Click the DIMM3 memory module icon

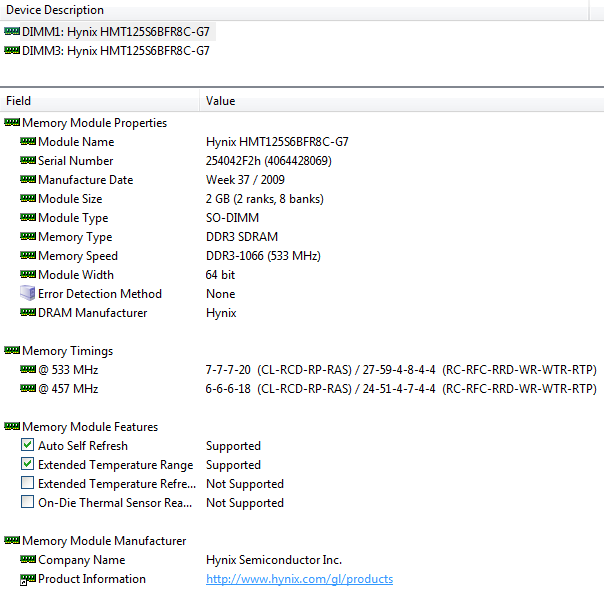[x=12, y=51]
